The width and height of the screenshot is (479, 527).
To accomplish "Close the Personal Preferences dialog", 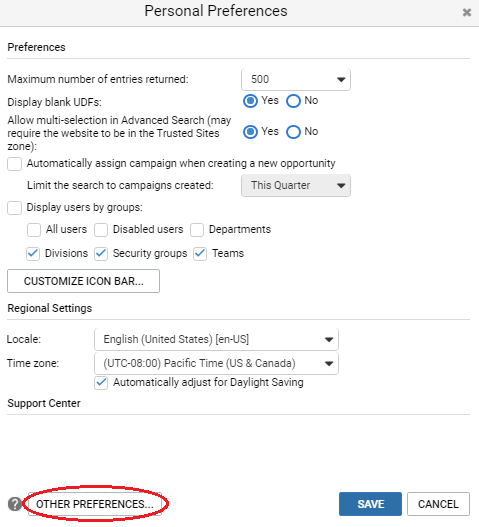I will 467,12.
